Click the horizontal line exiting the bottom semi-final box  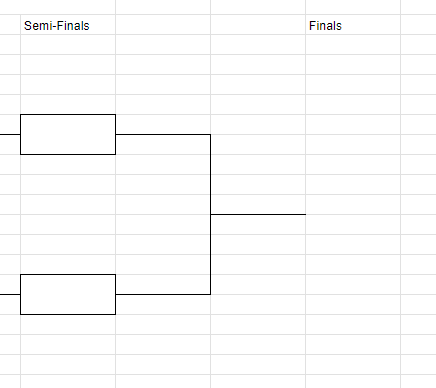point(163,294)
